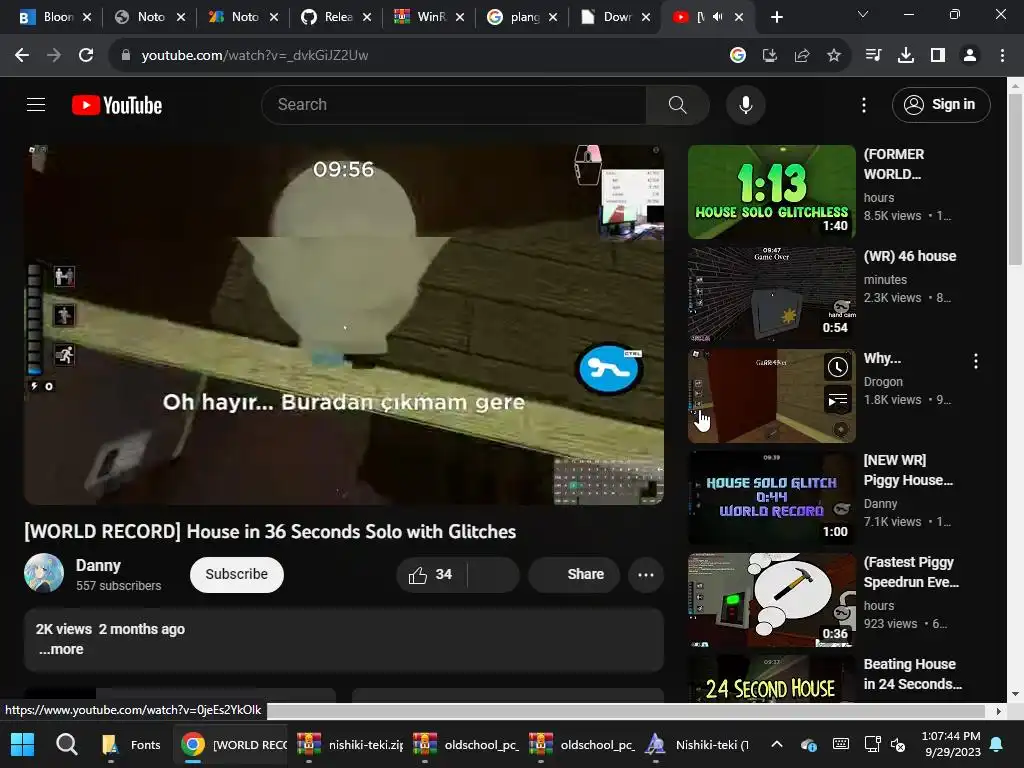The width and height of the screenshot is (1024, 768).
Task: Open House Solo Glitch 0:44 thumbnail
Action: 771,498
